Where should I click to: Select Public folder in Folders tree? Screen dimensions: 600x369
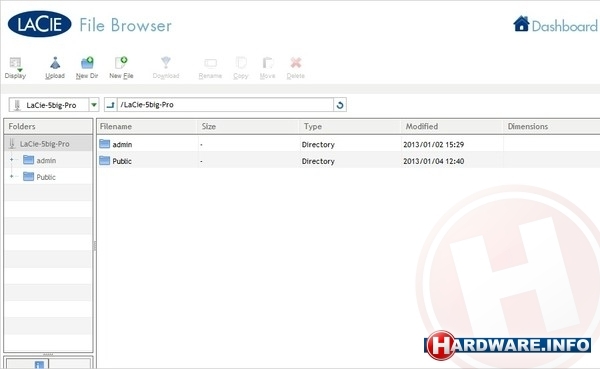click(x=39, y=176)
